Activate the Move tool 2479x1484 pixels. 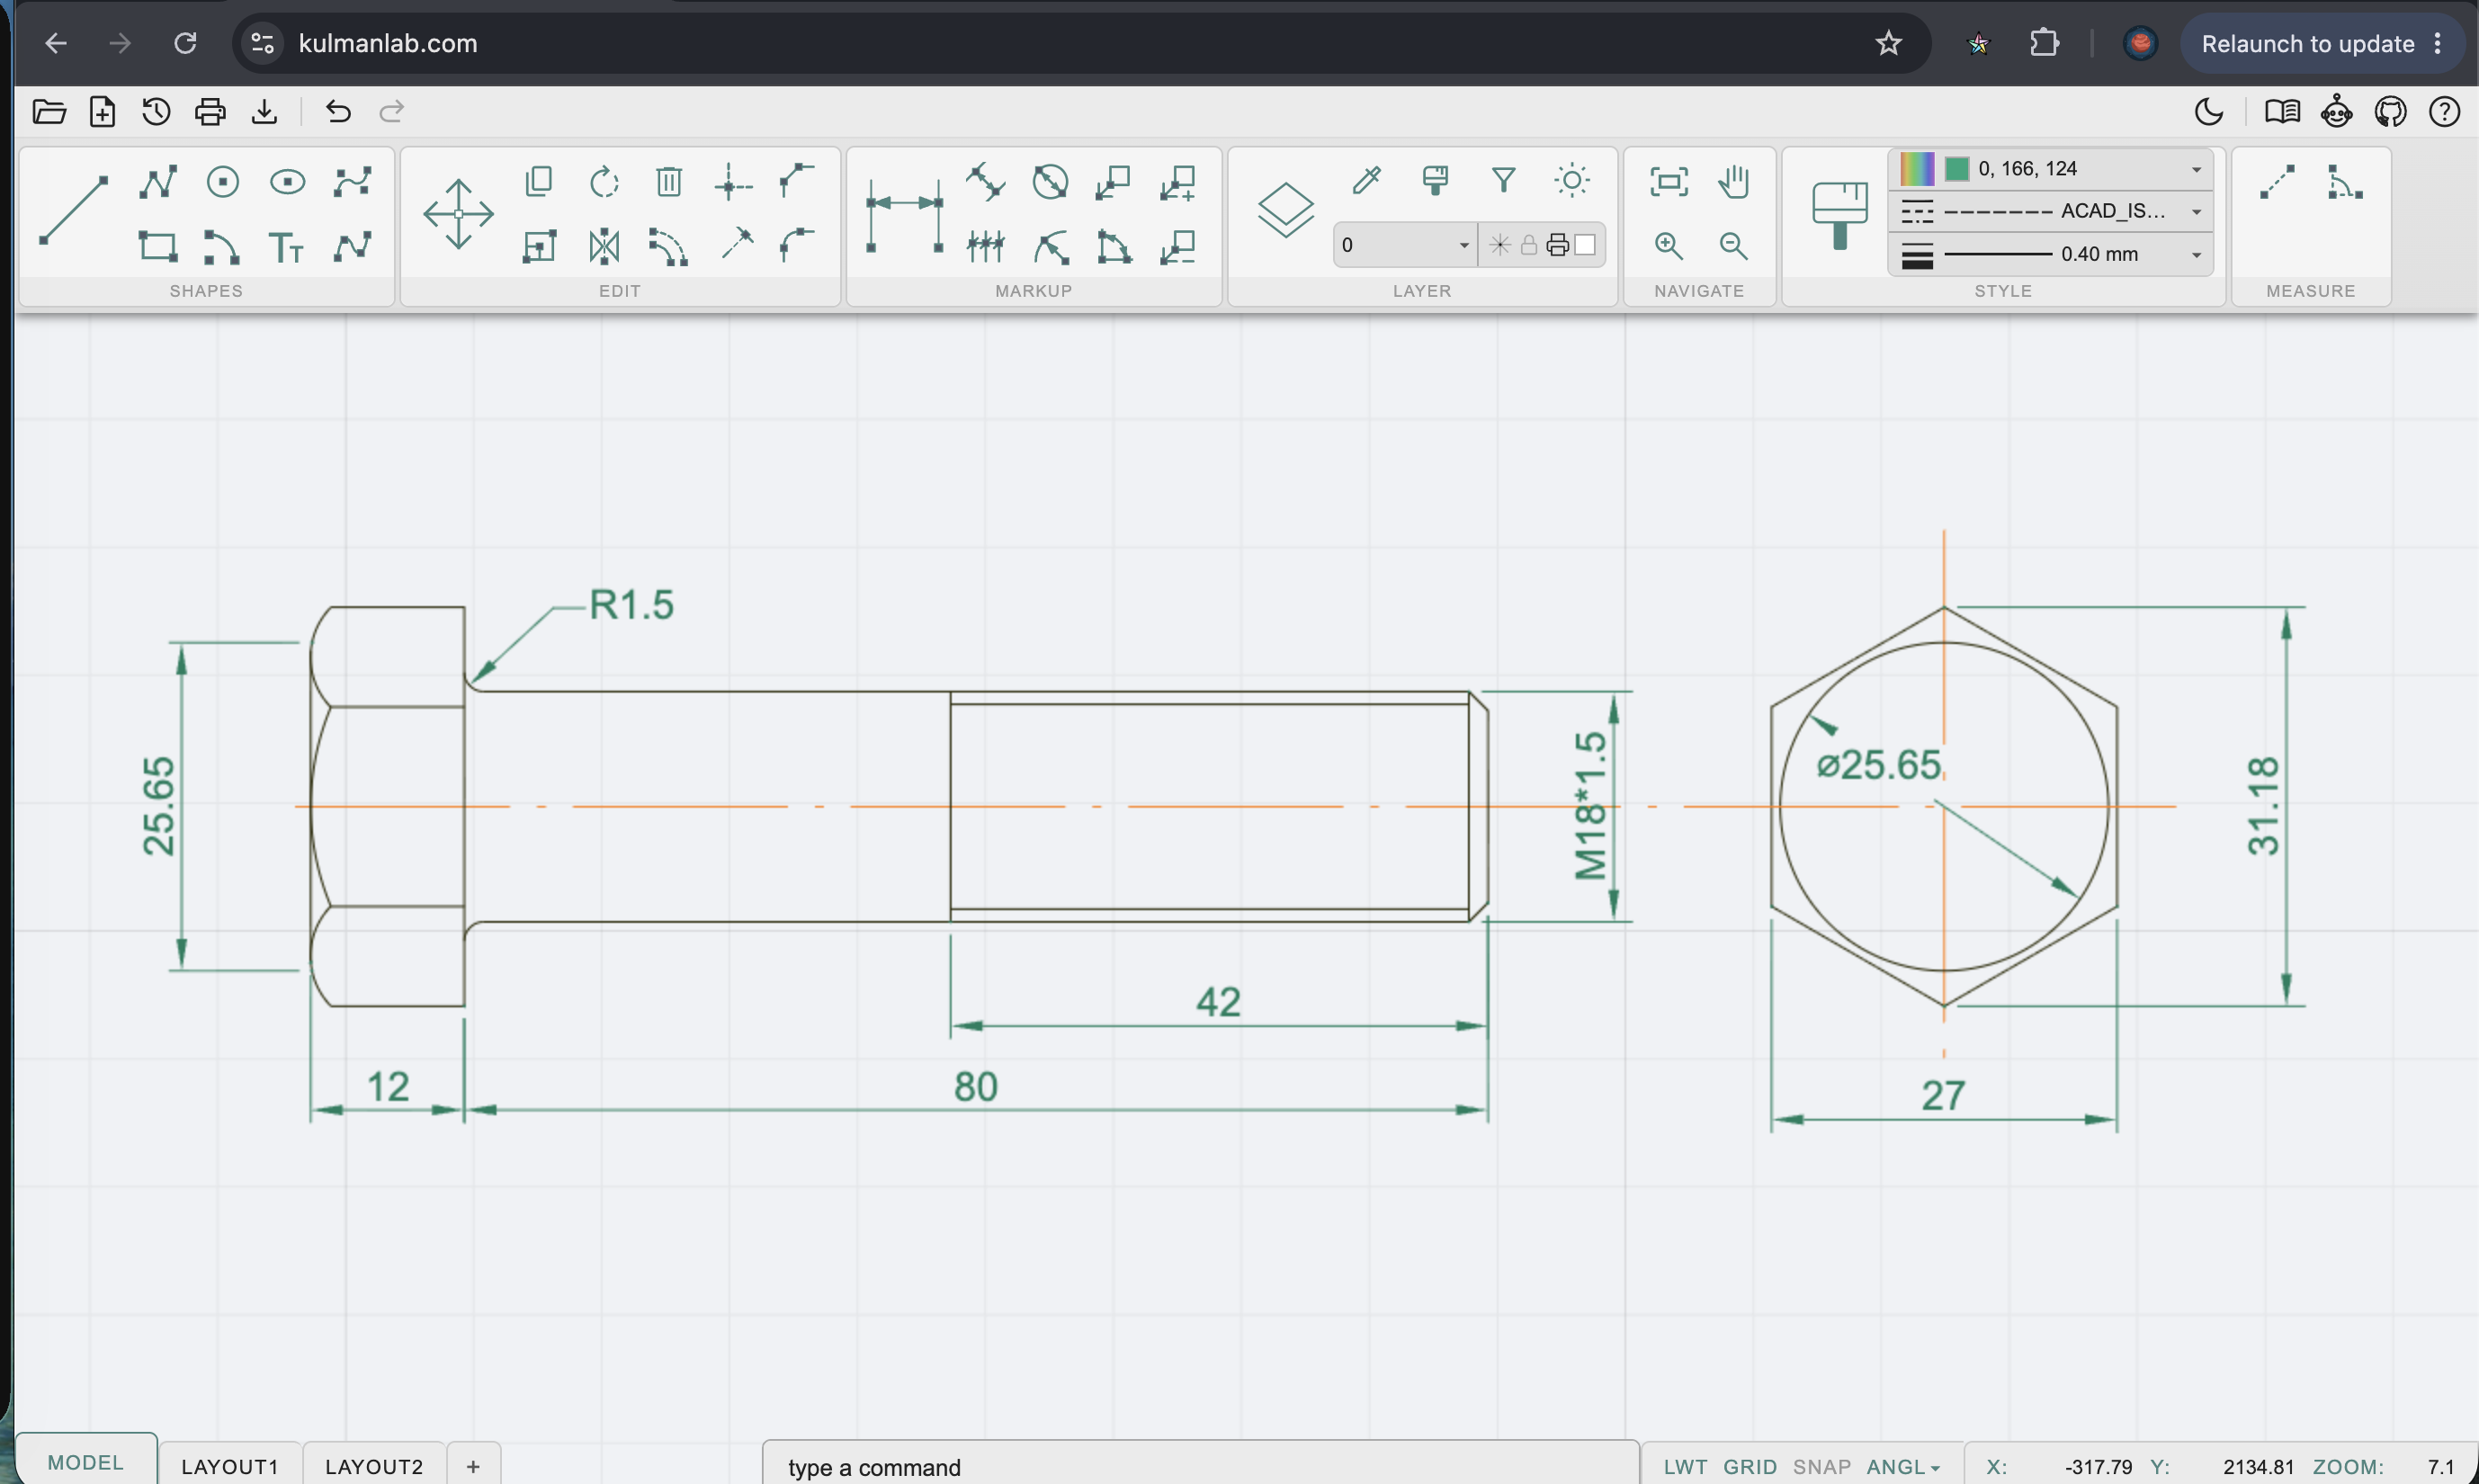pos(458,214)
